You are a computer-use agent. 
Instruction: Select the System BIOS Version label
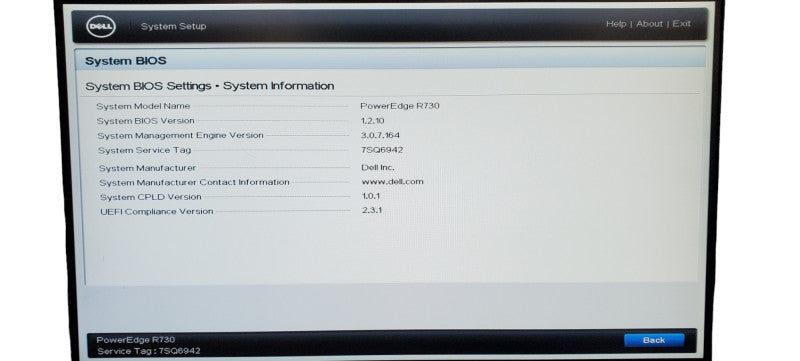(145, 121)
